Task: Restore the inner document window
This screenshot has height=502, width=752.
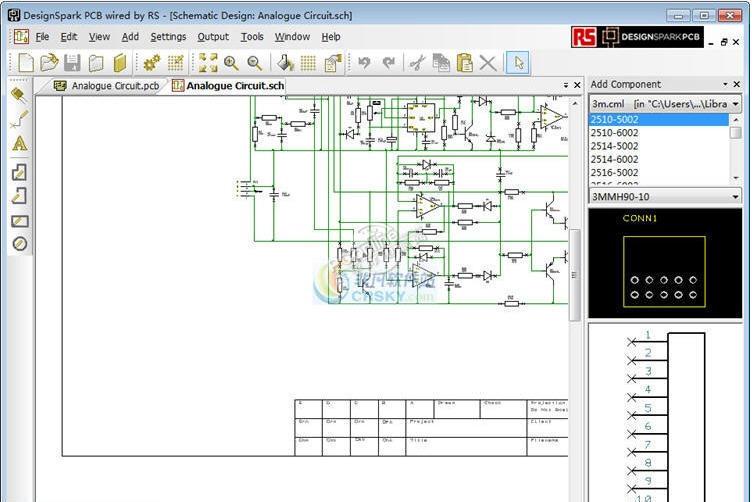Action: pos(724,42)
